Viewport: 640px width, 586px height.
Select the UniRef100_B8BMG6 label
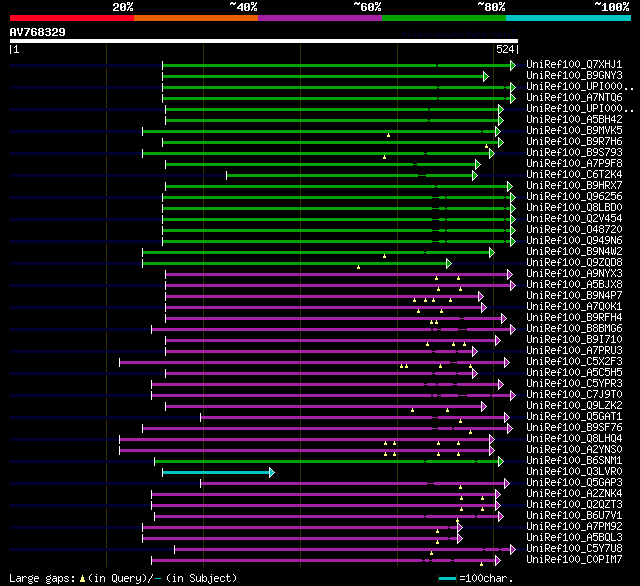(x=574, y=329)
